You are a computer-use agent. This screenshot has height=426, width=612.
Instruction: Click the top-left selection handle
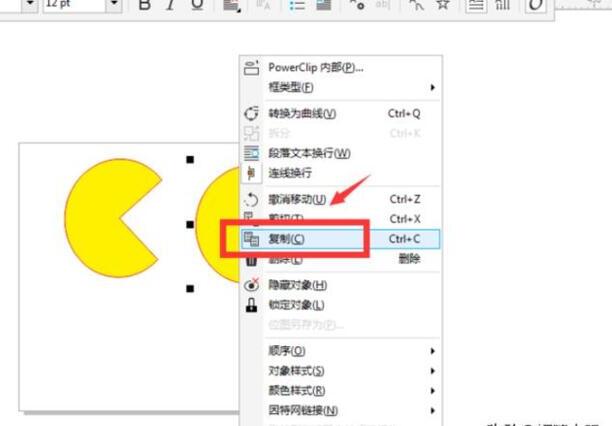[190, 159]
